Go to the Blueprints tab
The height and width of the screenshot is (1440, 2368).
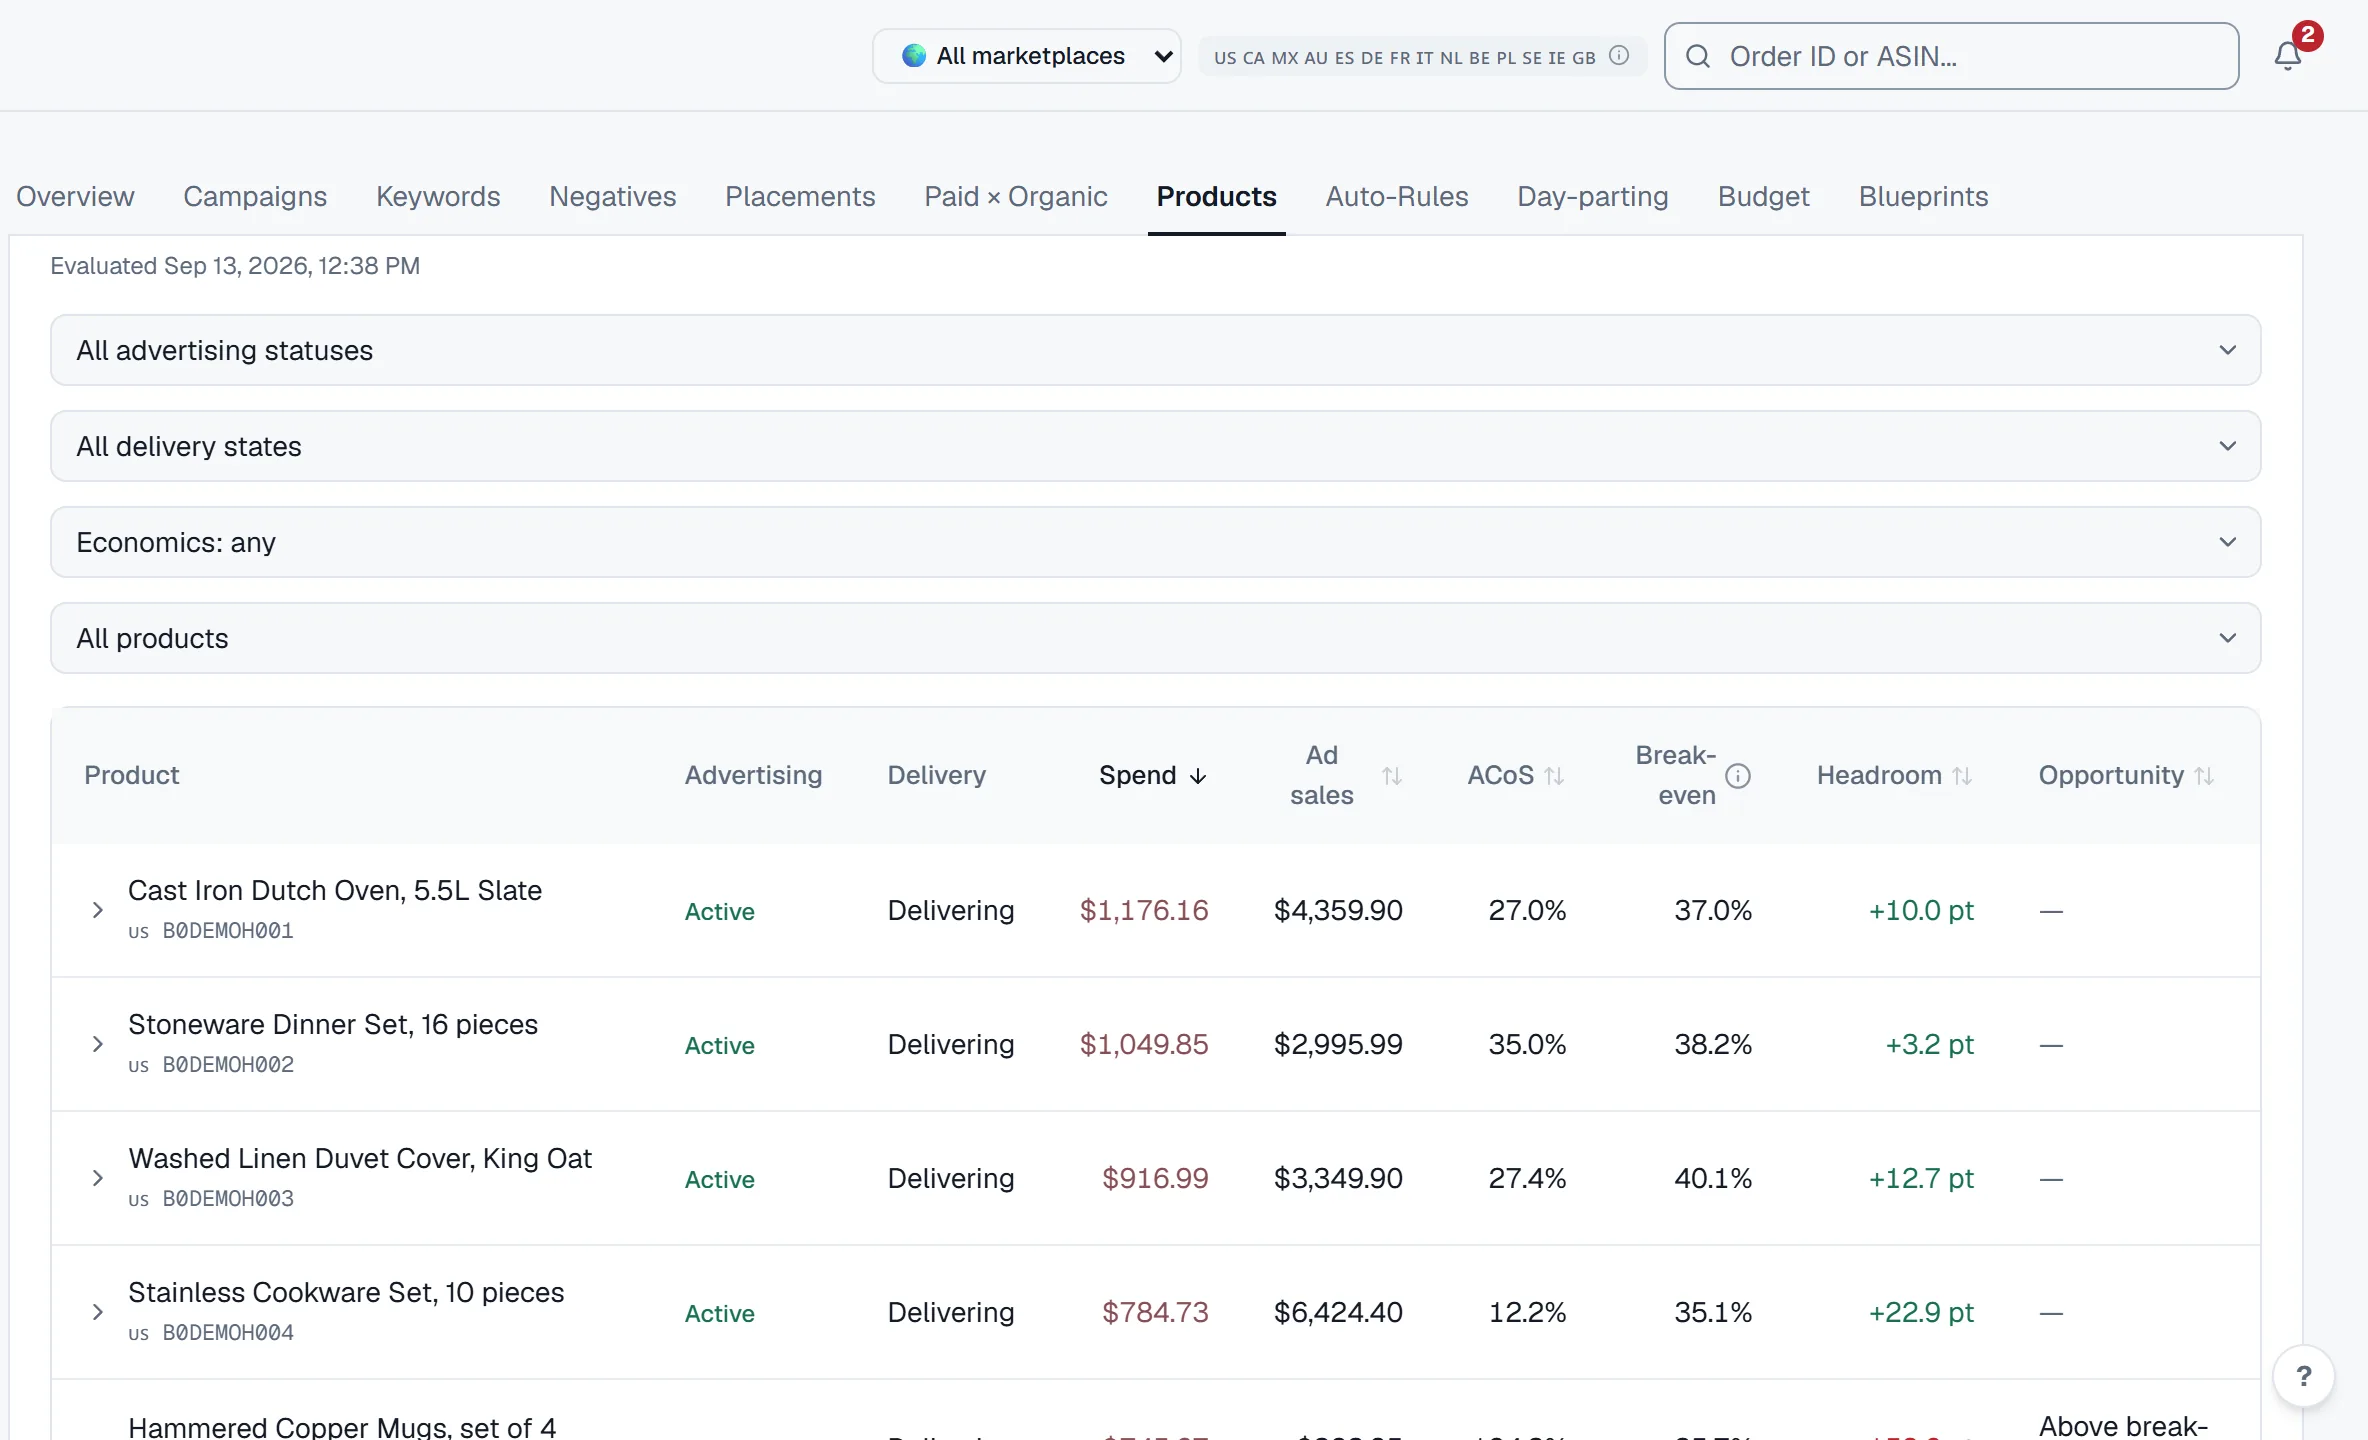(1923, 196)
